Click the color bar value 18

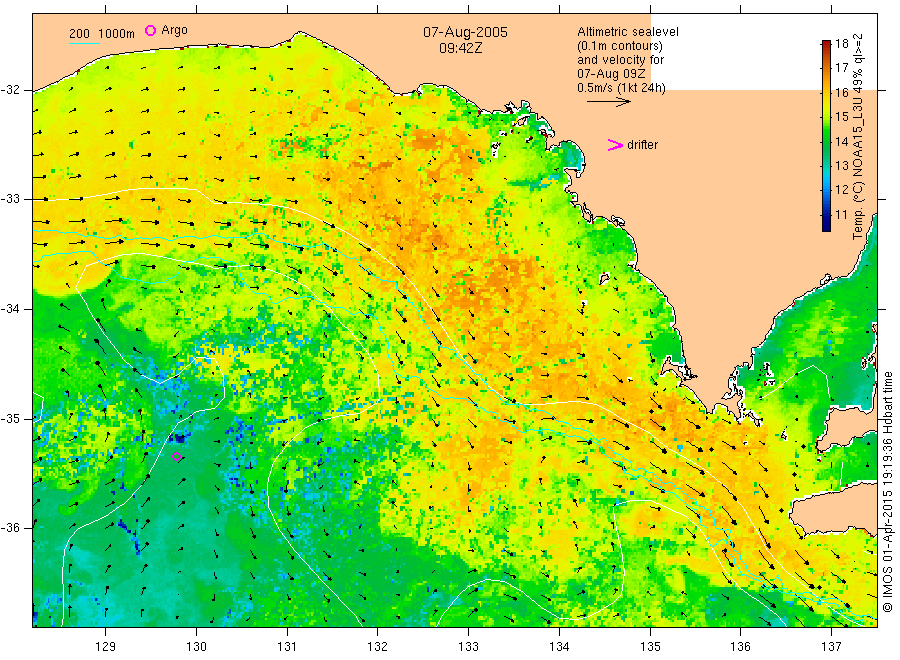click(841, 44)
